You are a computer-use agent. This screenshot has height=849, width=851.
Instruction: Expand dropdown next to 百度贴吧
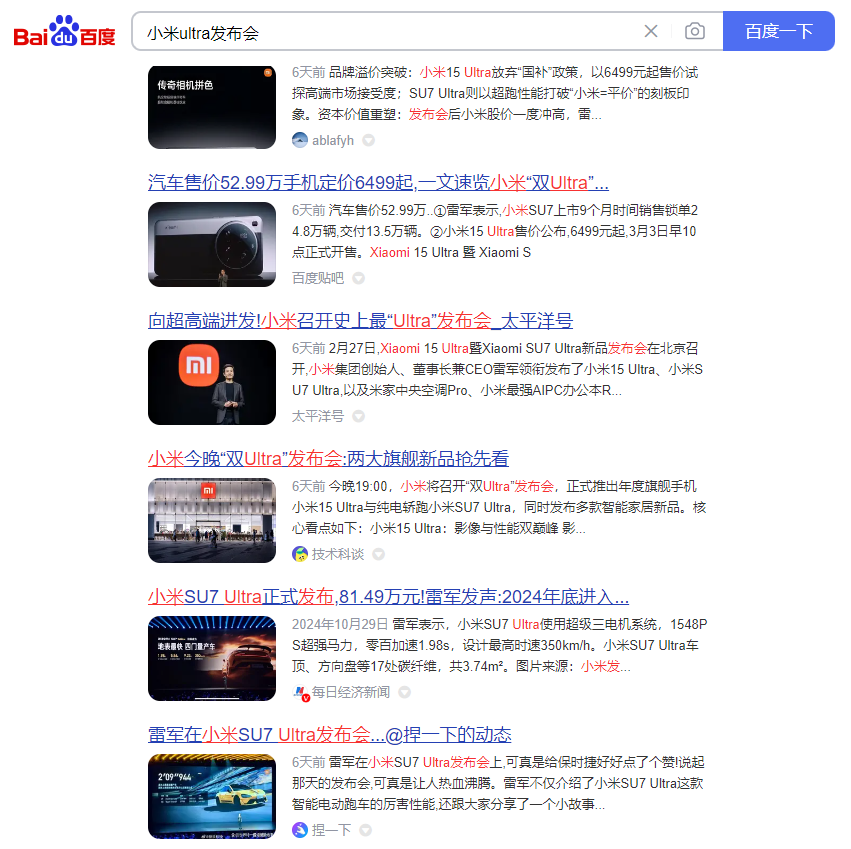point(358,278)
